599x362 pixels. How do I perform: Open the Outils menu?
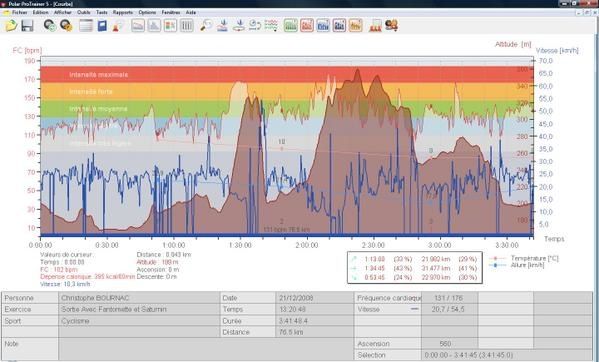(x=84, y=12)
